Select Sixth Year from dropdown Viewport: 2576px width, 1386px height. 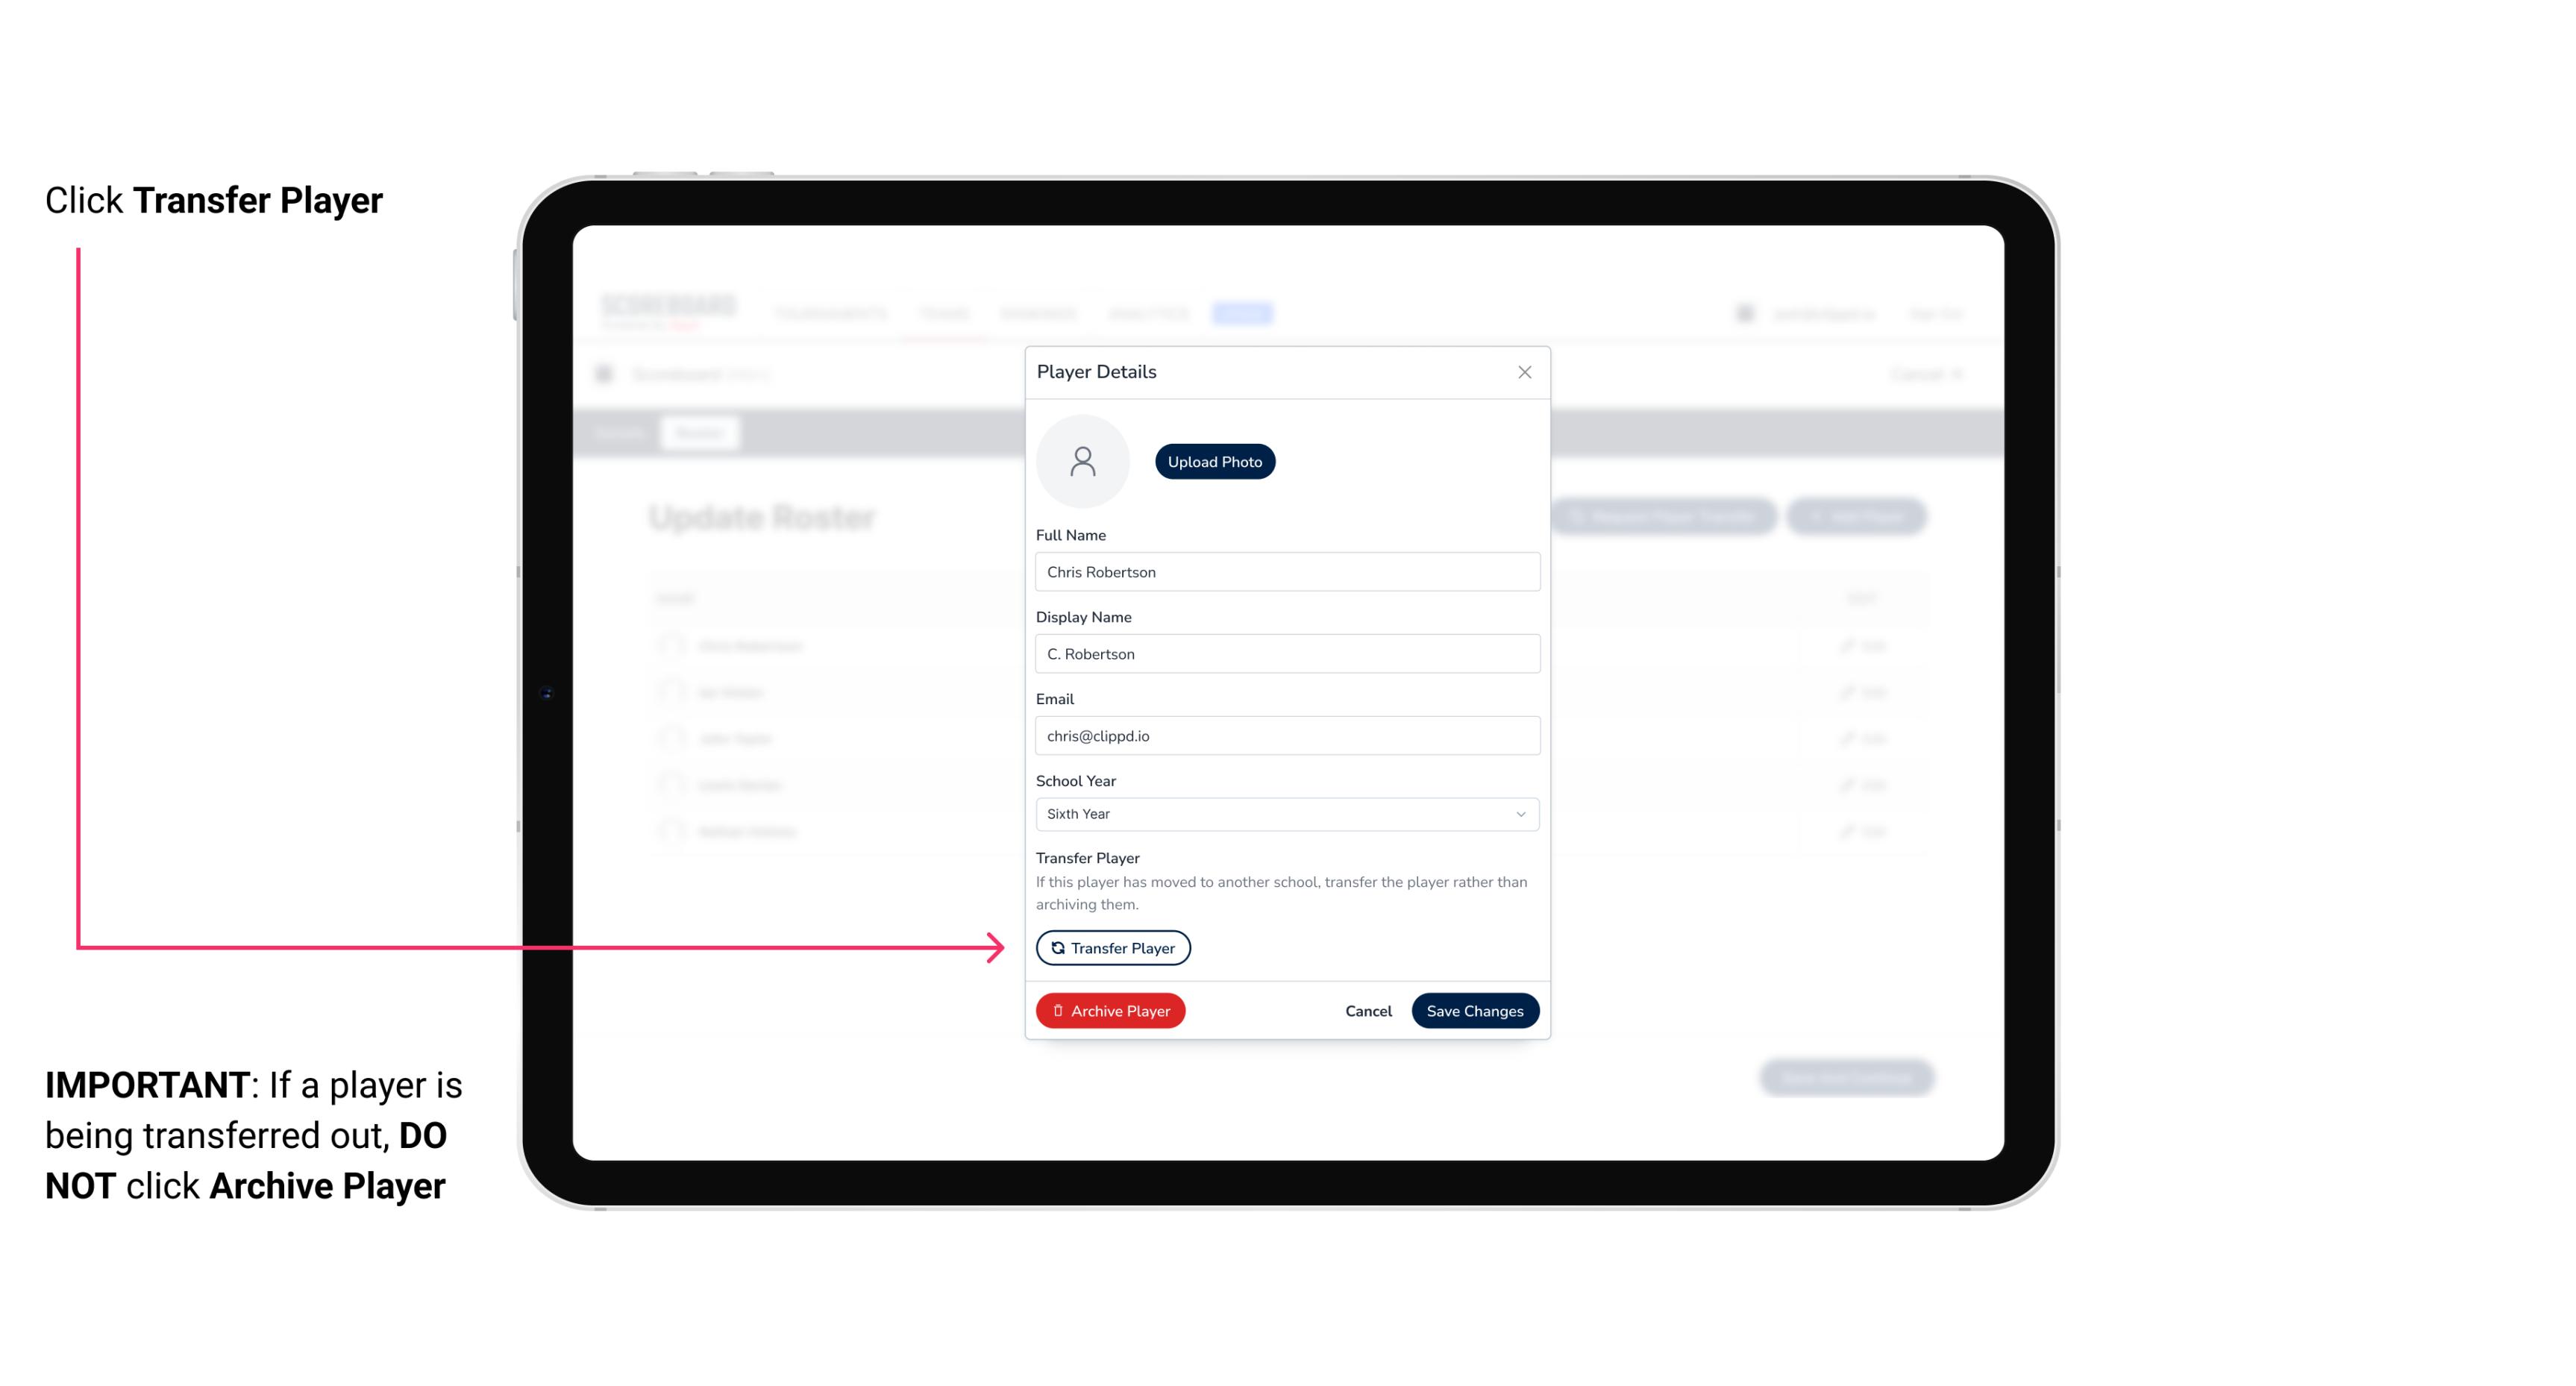coord(1284,812)
